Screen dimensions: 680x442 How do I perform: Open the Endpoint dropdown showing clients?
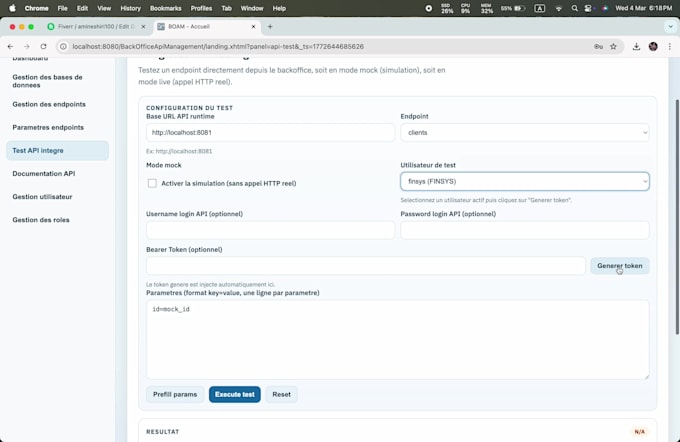(525, 133)
